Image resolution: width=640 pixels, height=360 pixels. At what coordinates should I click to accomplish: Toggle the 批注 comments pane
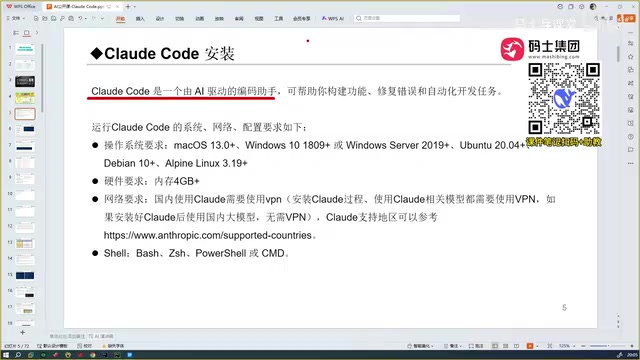pos(476,346)
